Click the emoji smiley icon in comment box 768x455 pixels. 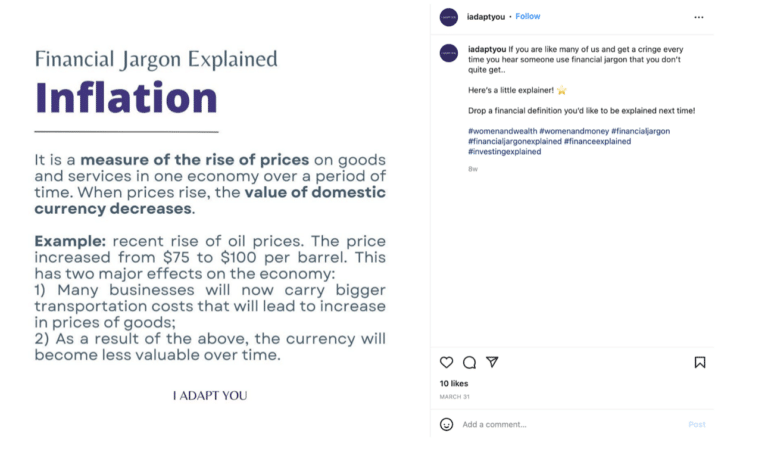pyautogui.click(x=447, y=424)
